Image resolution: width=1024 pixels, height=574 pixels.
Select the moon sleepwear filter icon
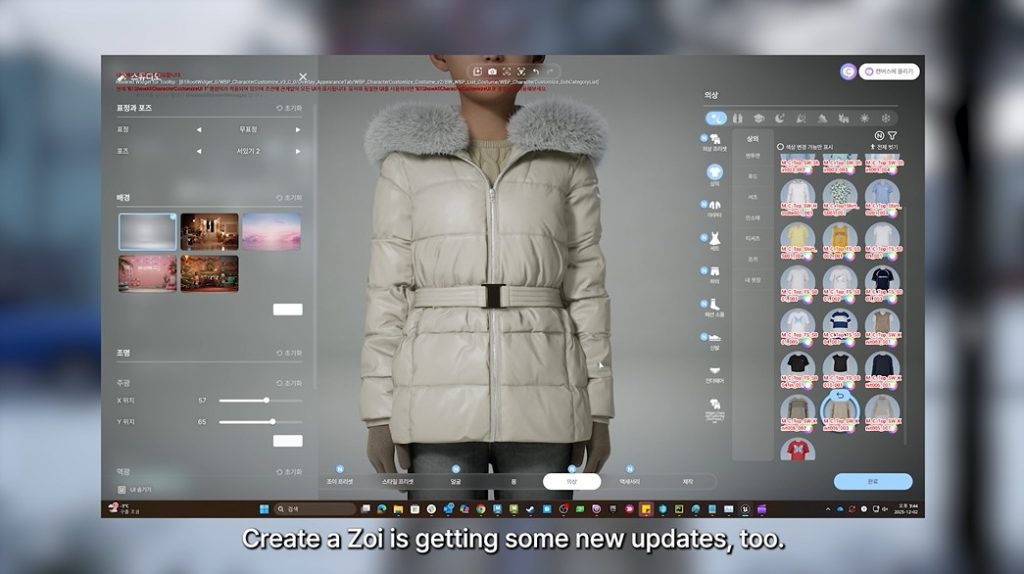[x=779, y=118]
